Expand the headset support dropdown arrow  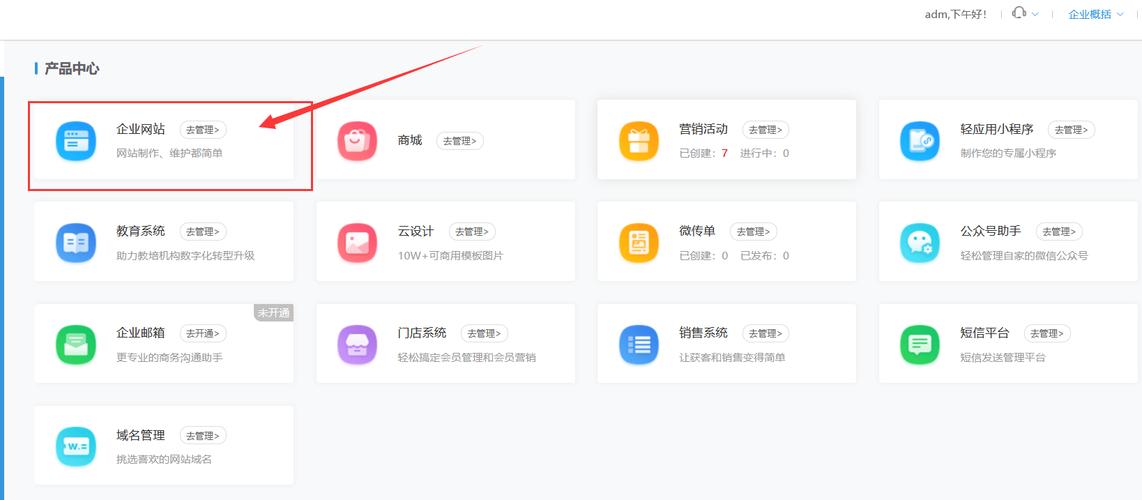coord(1035,14)
